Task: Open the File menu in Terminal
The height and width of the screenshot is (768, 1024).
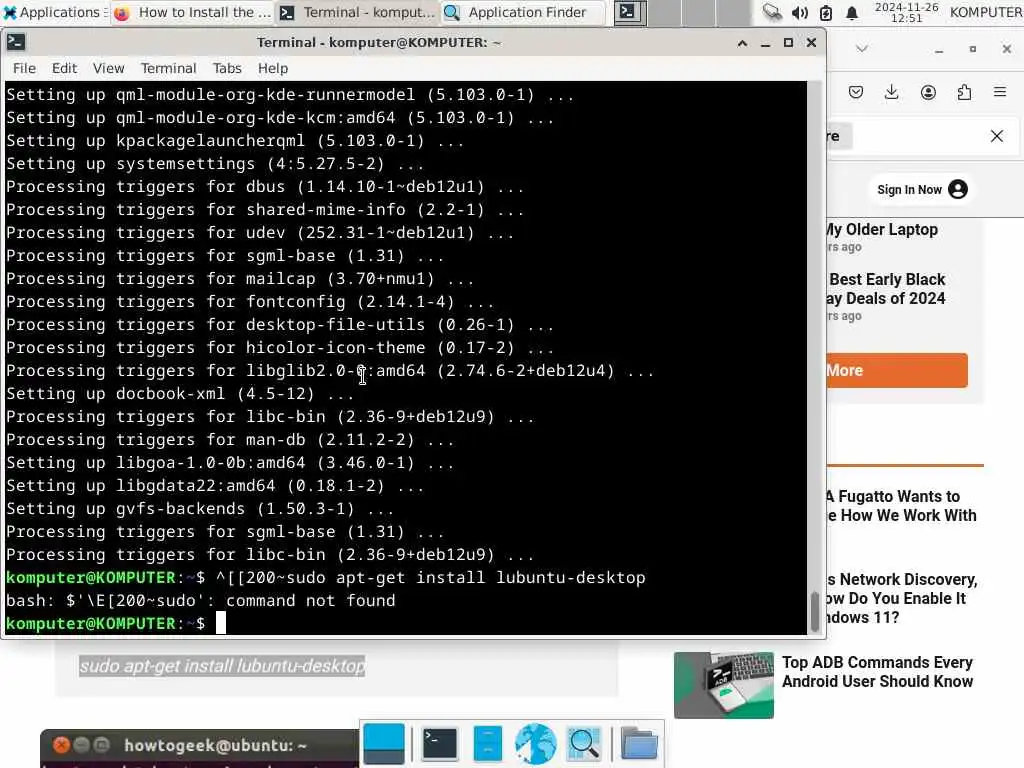Action: (24, 68)
